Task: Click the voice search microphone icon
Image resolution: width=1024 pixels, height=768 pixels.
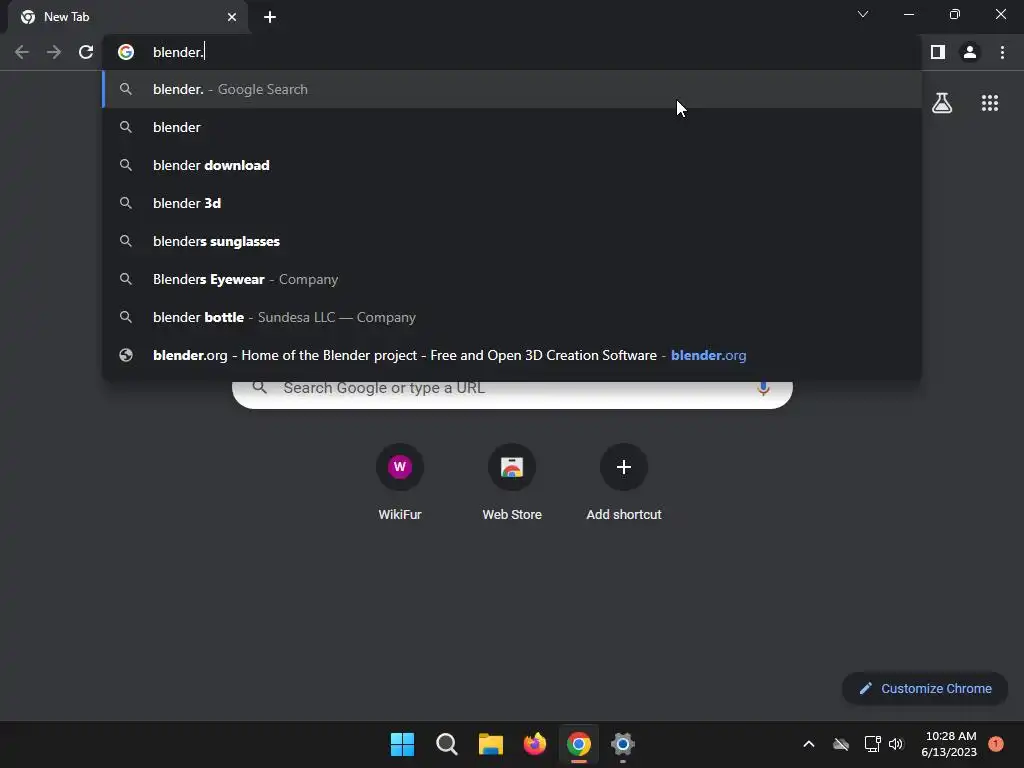Action: tap(763, 388)
